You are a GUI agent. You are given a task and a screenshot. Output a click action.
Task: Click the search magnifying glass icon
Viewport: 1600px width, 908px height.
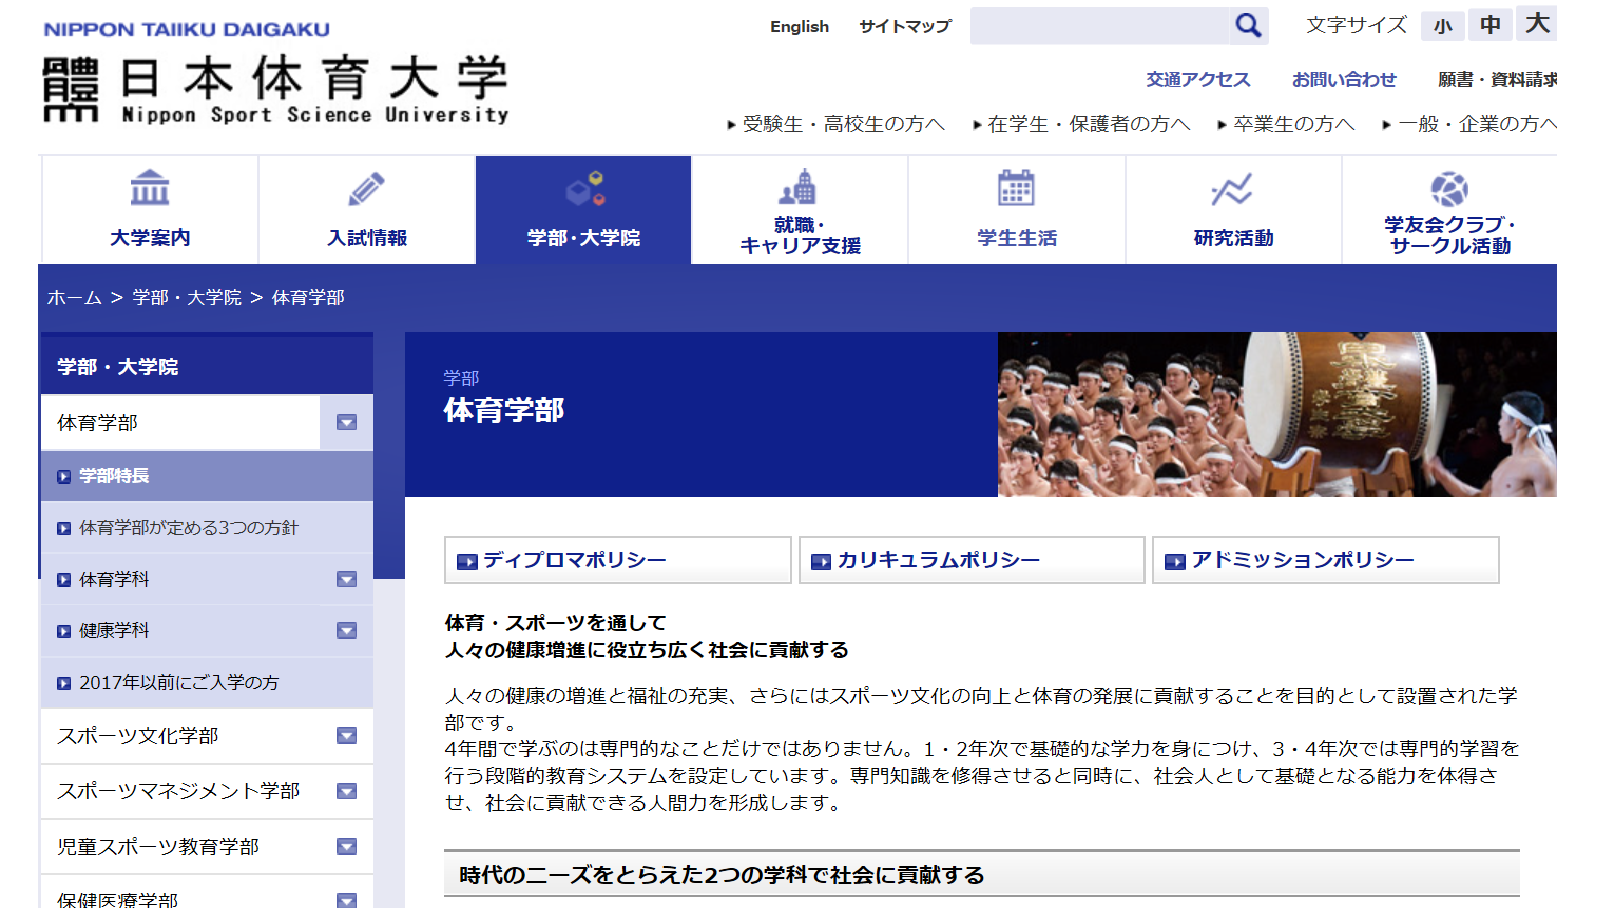(x=1248, y=26)
